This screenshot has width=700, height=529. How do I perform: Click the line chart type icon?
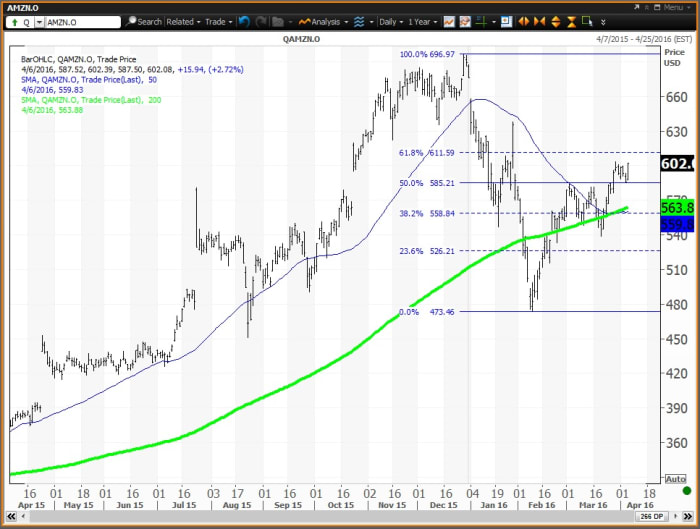449,21
